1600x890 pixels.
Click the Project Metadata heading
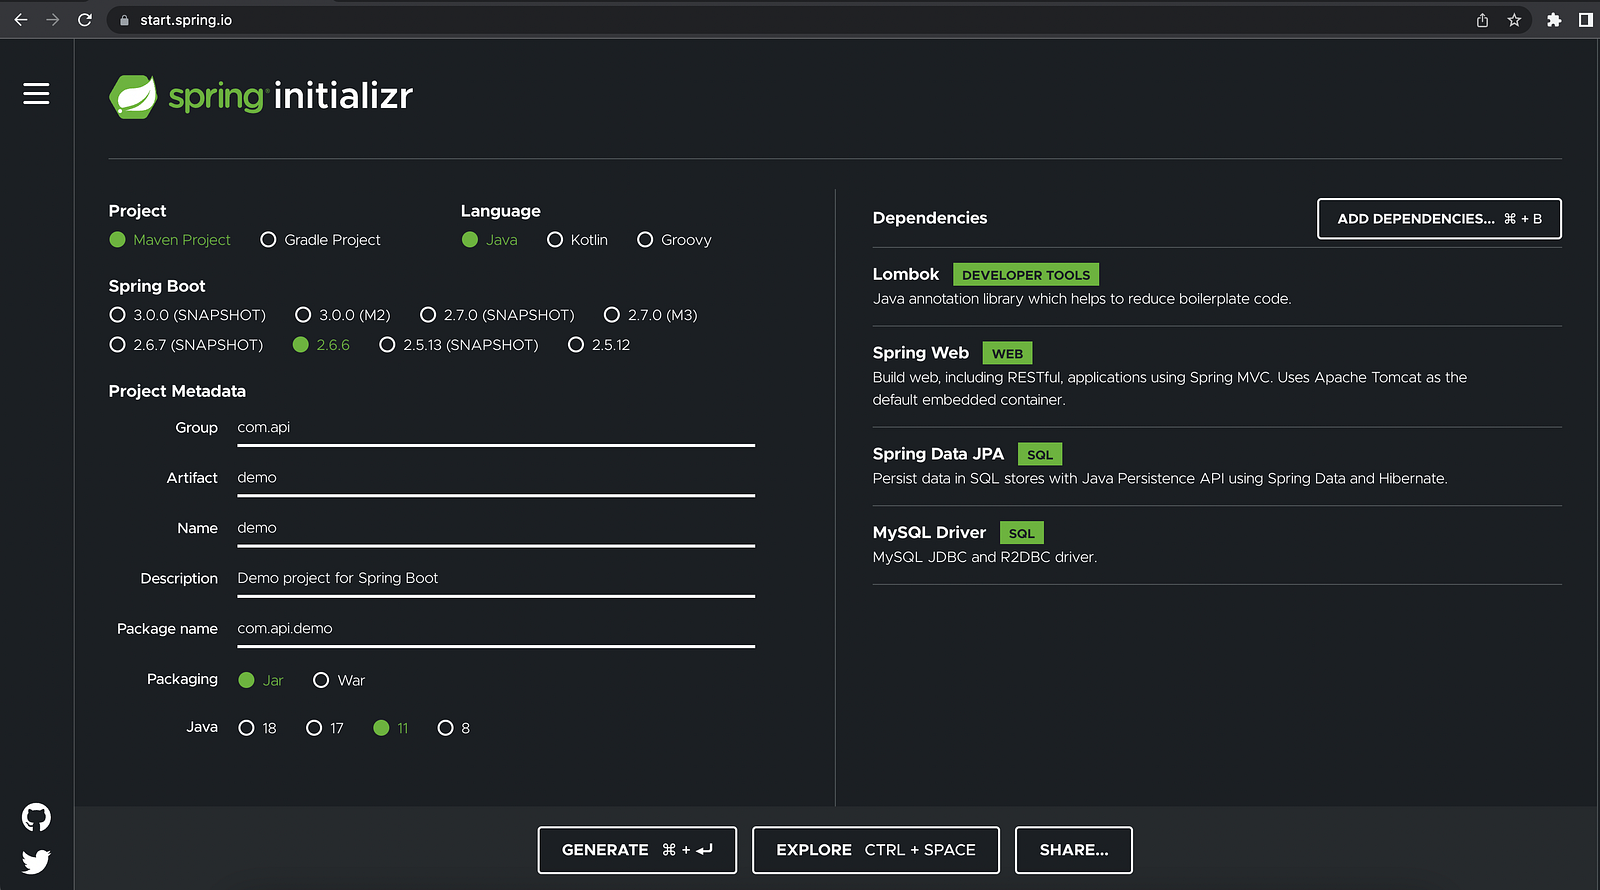pos(177,391)
